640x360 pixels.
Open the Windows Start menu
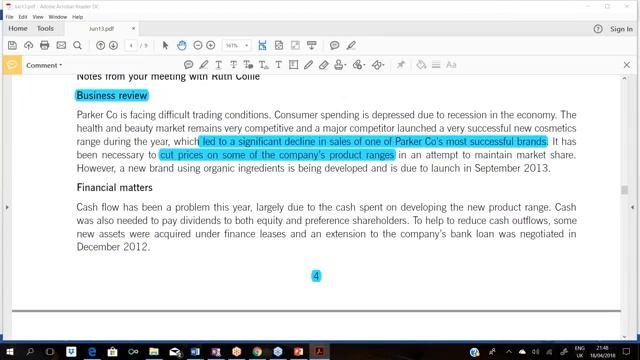(9, 351)
